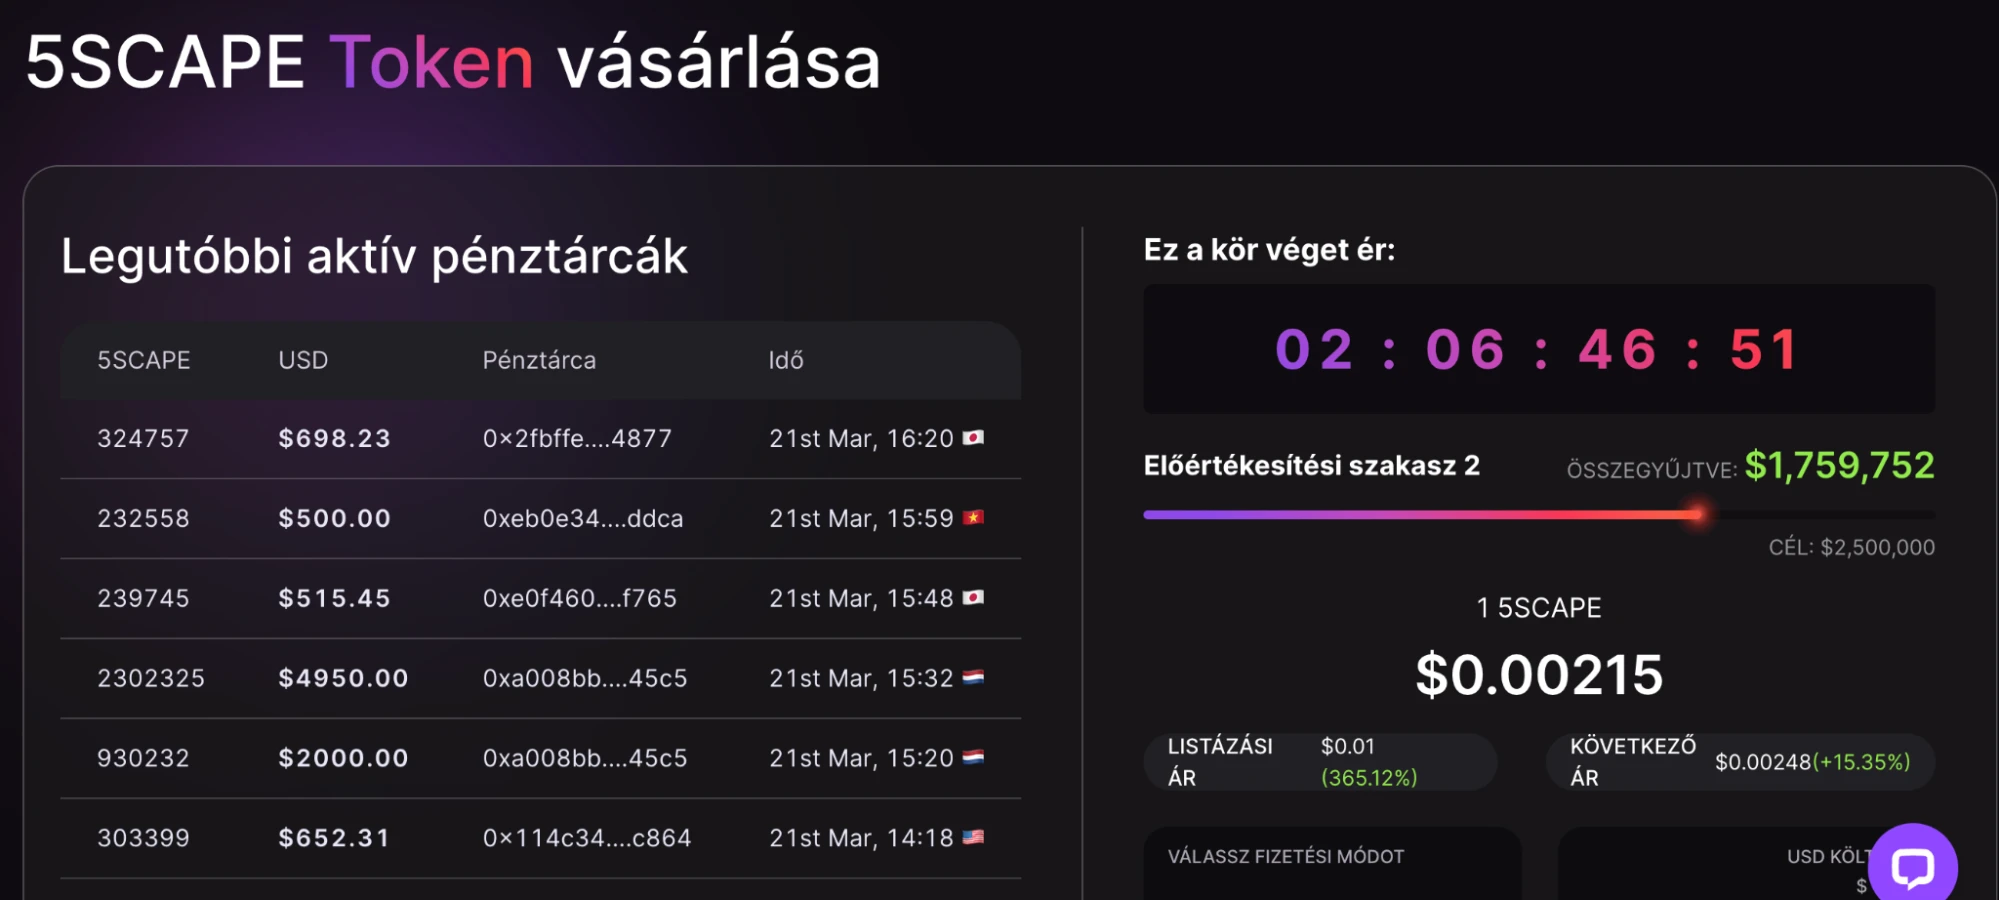Click the Japan flag on the 16:20 row
The image size is (1999, 900).
973,438
